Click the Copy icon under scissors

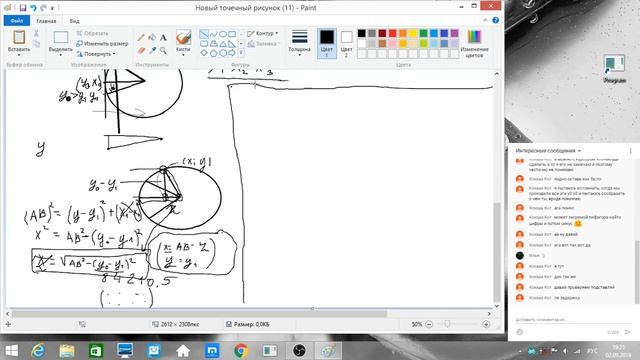(x=36, y=44)
